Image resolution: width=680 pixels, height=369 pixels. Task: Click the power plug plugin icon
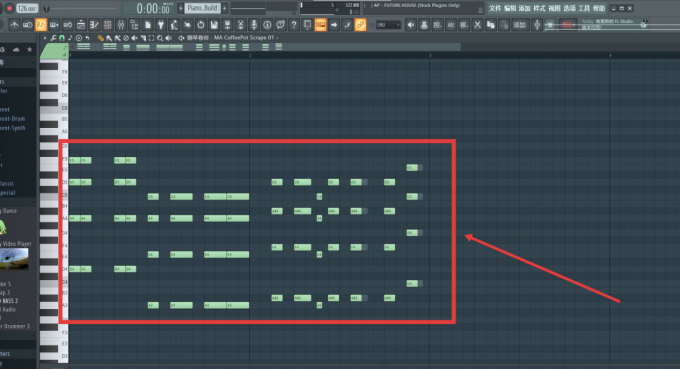click(160, 25)
